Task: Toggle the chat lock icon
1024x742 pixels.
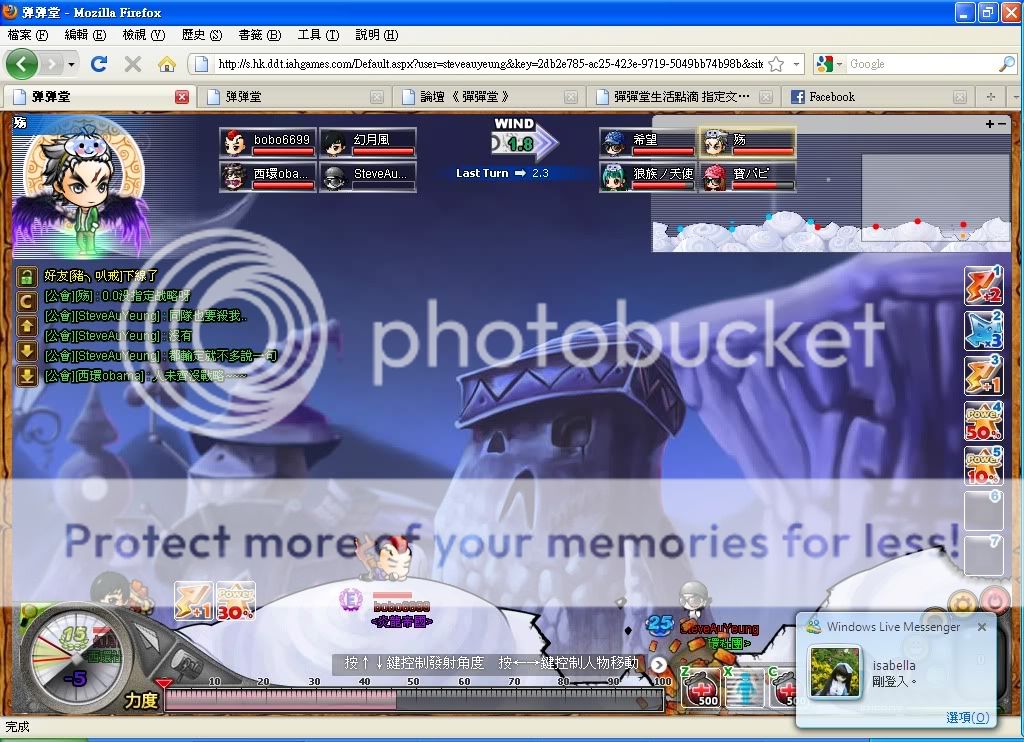Action: (x=27, y=276)
